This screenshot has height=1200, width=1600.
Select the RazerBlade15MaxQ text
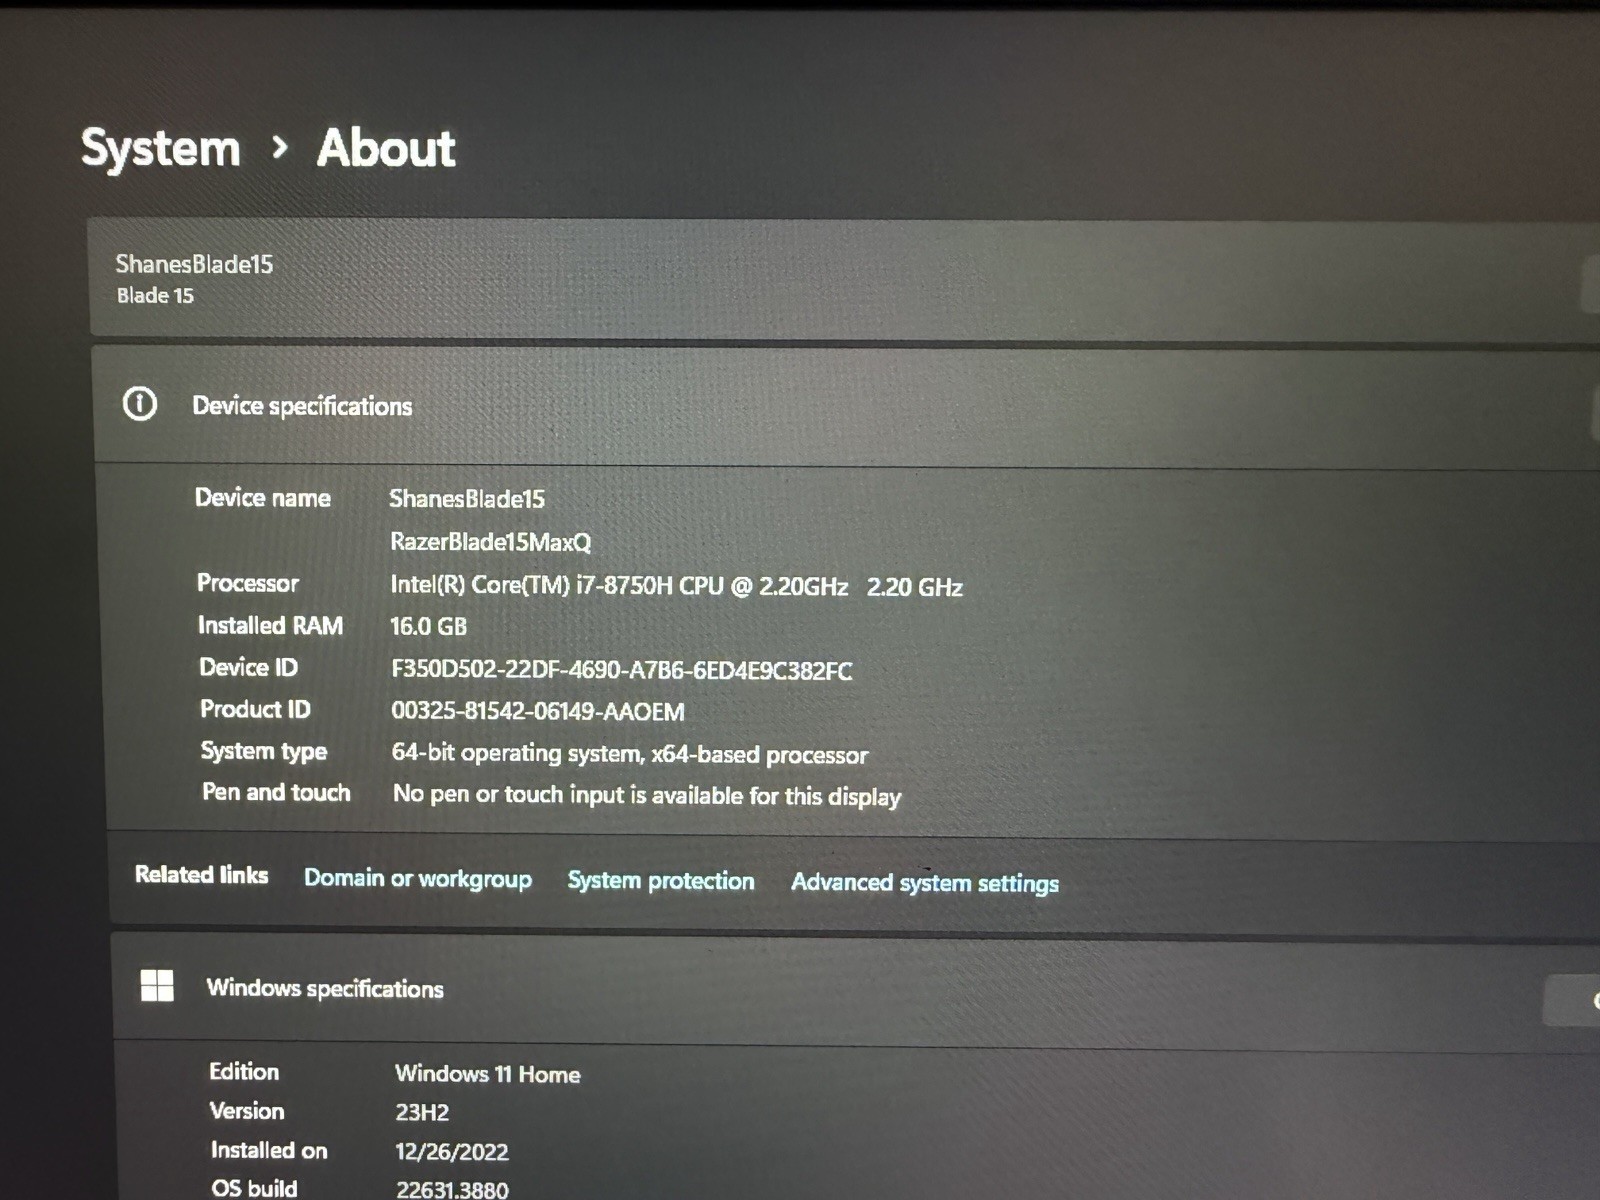[x=491, y=542]
